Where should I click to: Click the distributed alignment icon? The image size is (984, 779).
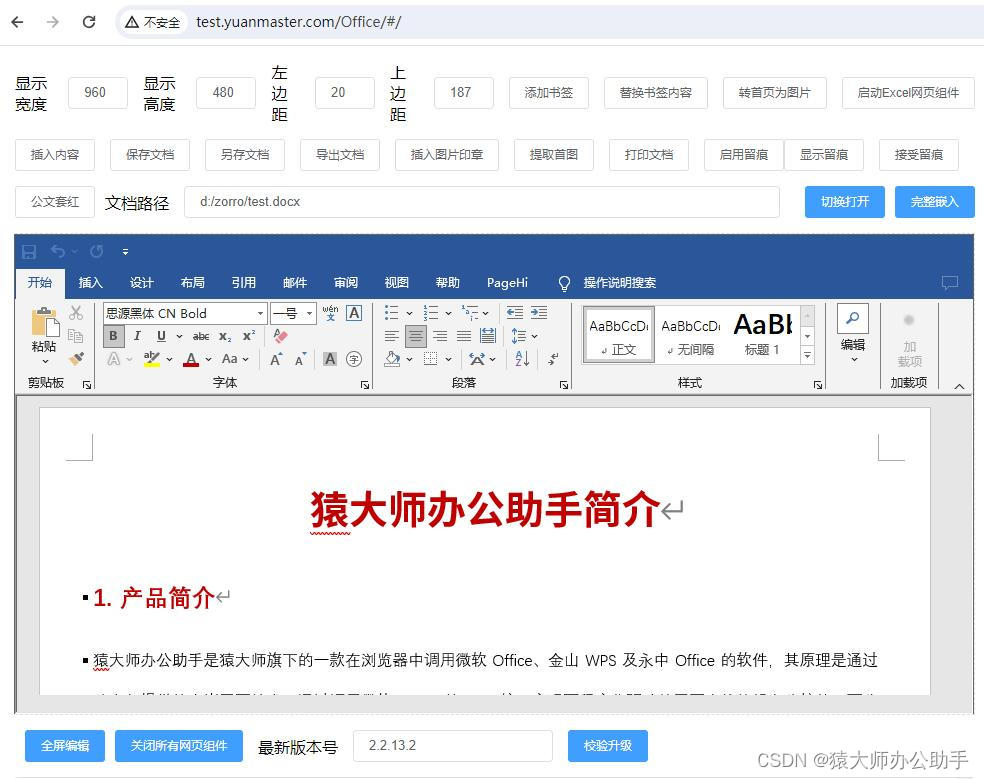tap(488, 336)
